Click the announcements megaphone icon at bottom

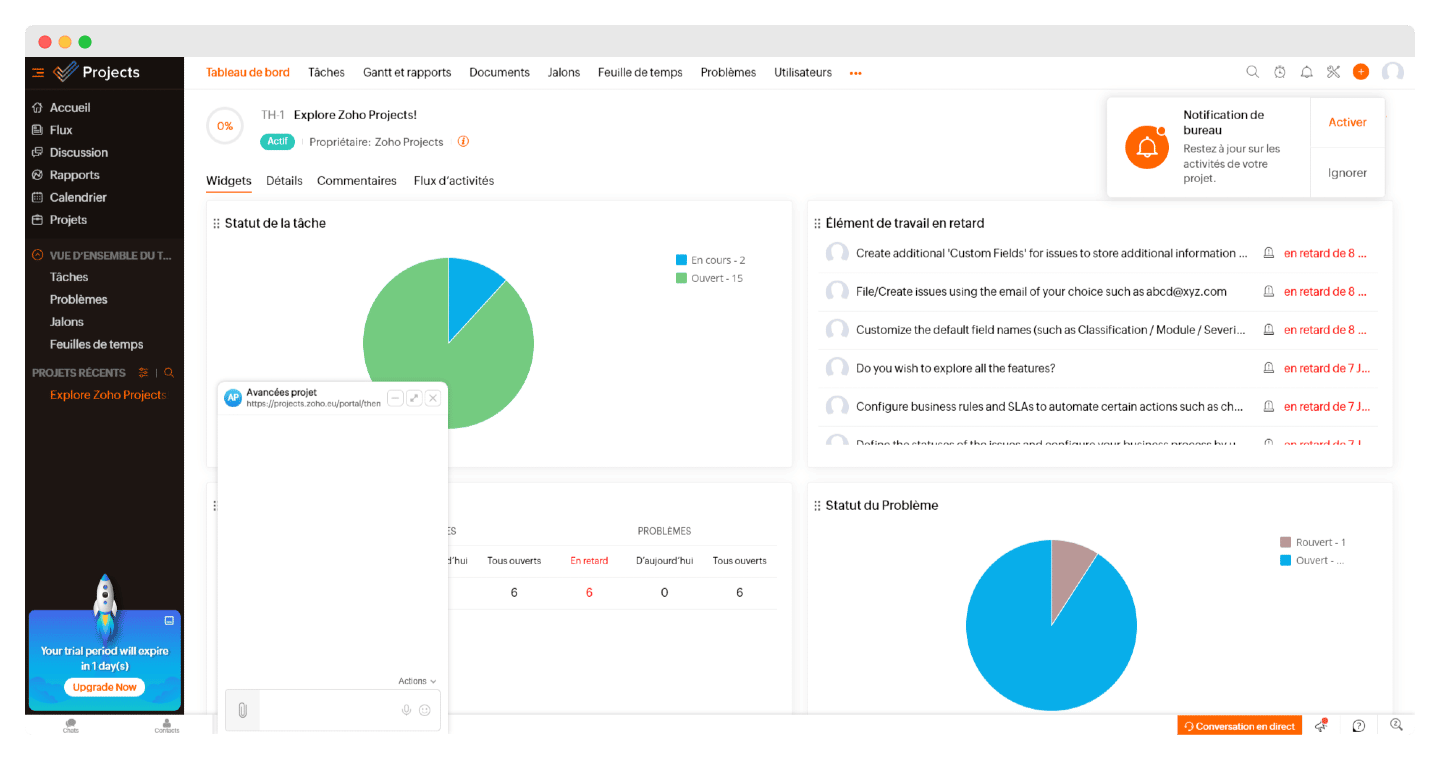coord(1321,726)
